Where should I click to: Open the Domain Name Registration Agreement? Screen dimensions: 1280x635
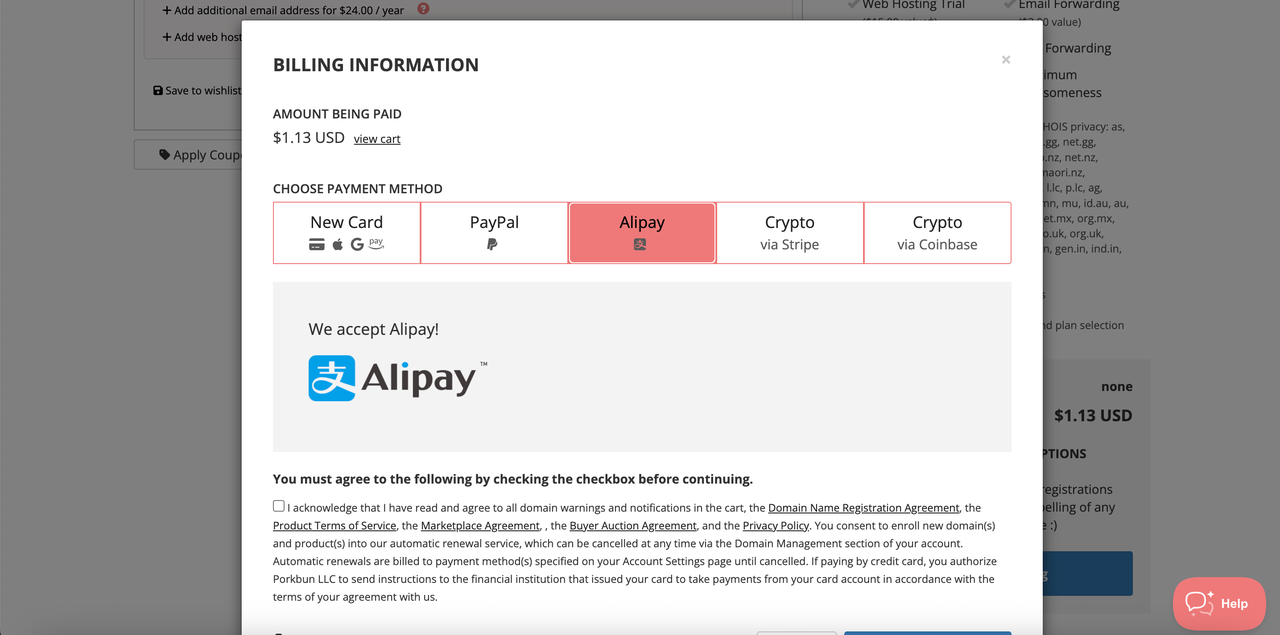coord(864,508)
